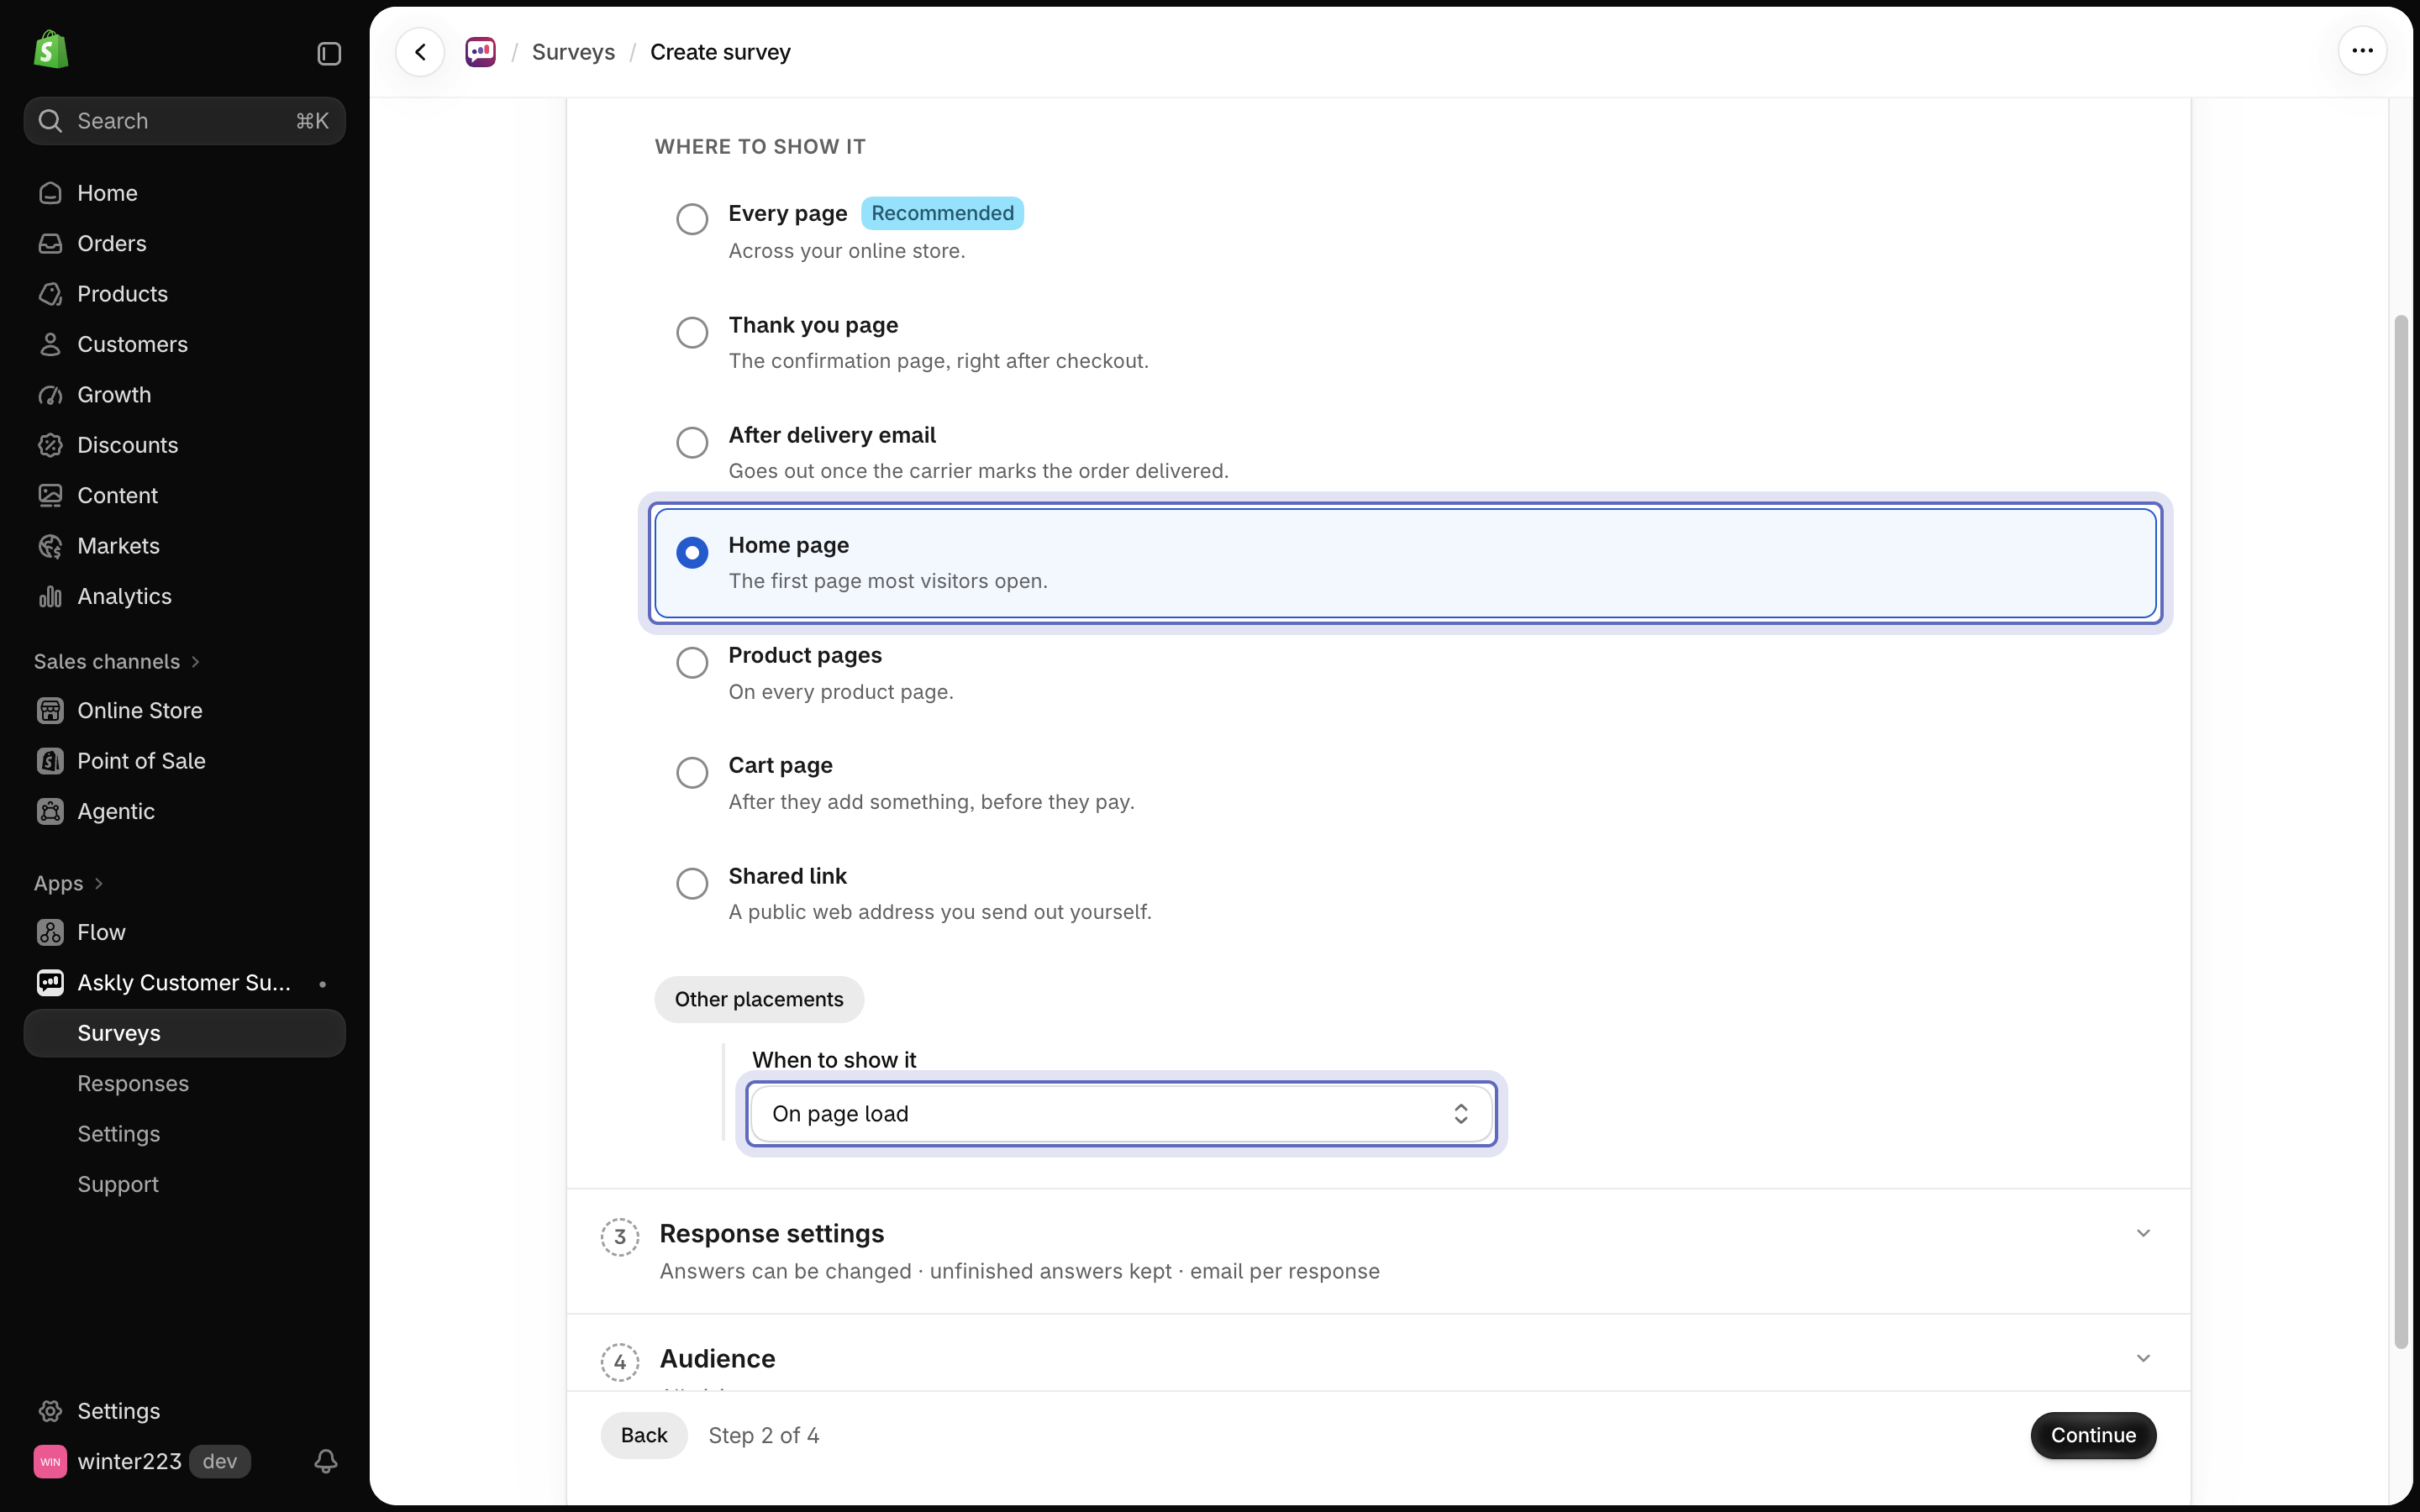Select the Shared link radio button

pos(692,883)
